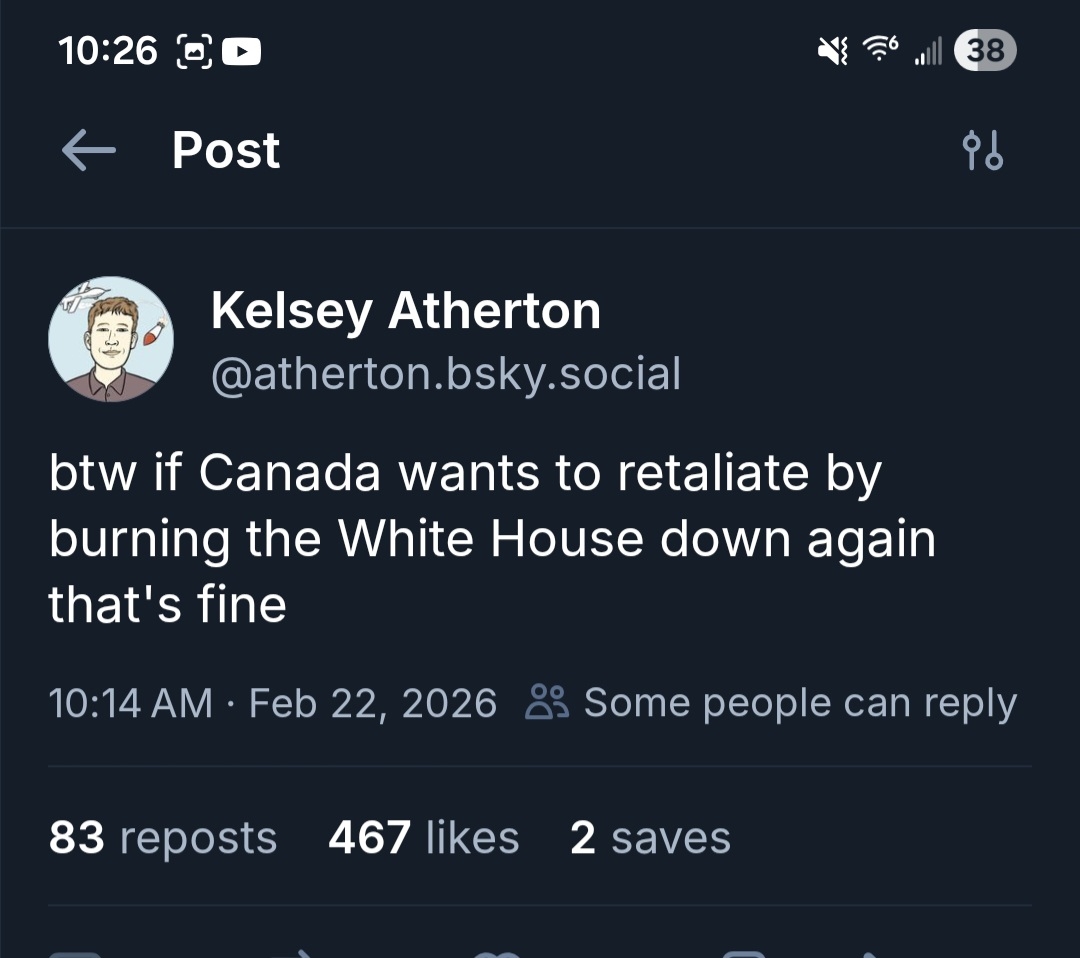Tap the YouTube notification icon

pyautogui.click(x=241, y=50)
